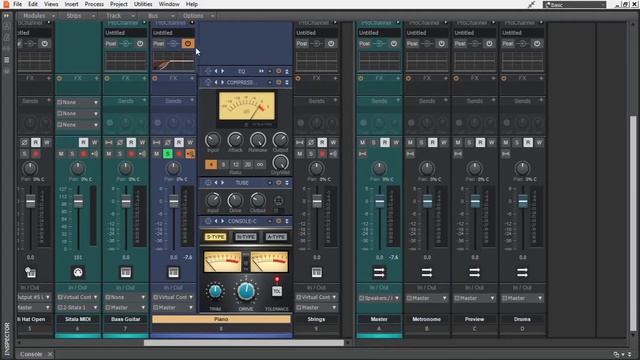
Task: Open the Views menu
Action: click(x=51, y=4)
